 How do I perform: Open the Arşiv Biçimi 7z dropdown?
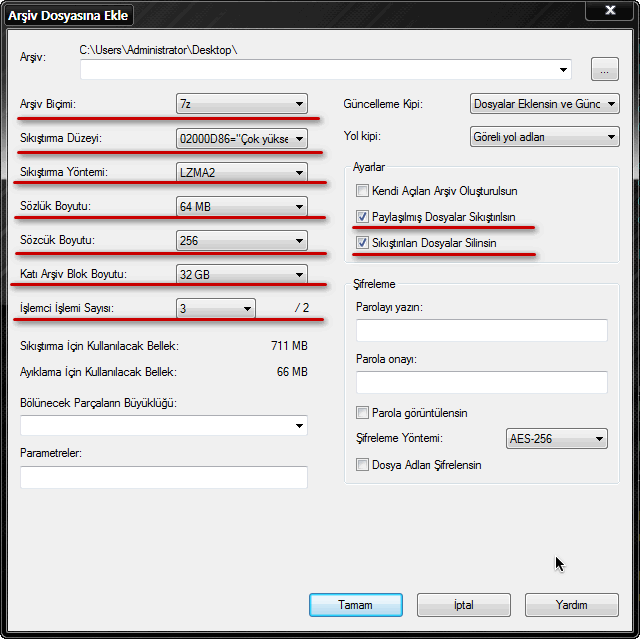click(242, 104)
